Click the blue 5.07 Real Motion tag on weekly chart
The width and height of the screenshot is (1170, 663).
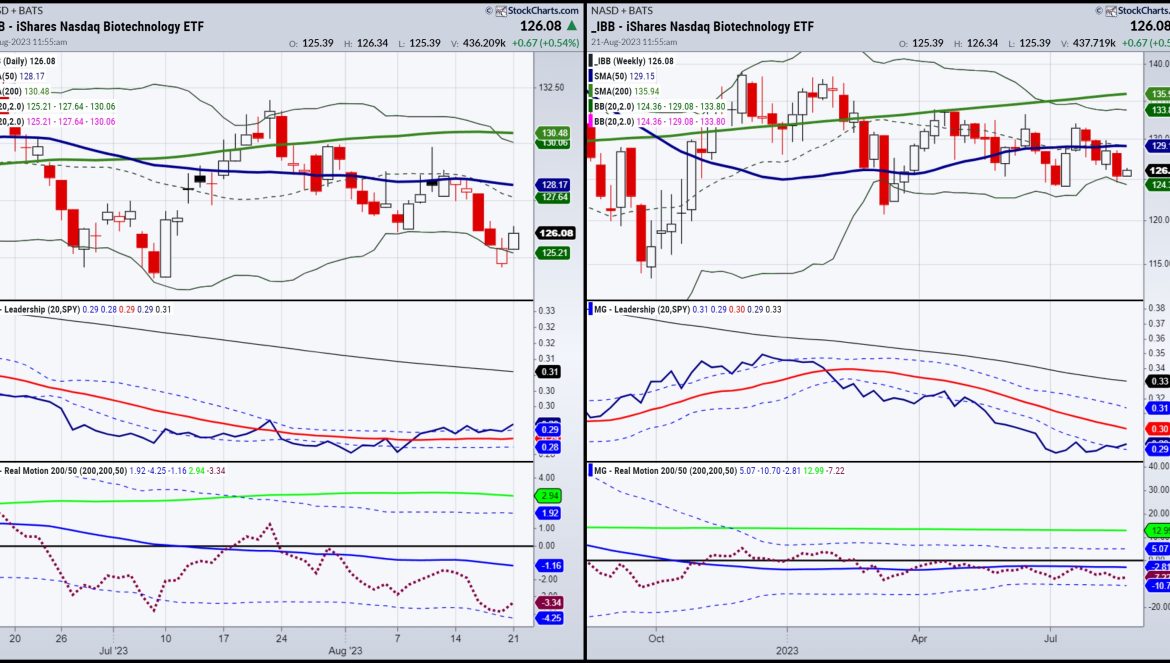1158,548
